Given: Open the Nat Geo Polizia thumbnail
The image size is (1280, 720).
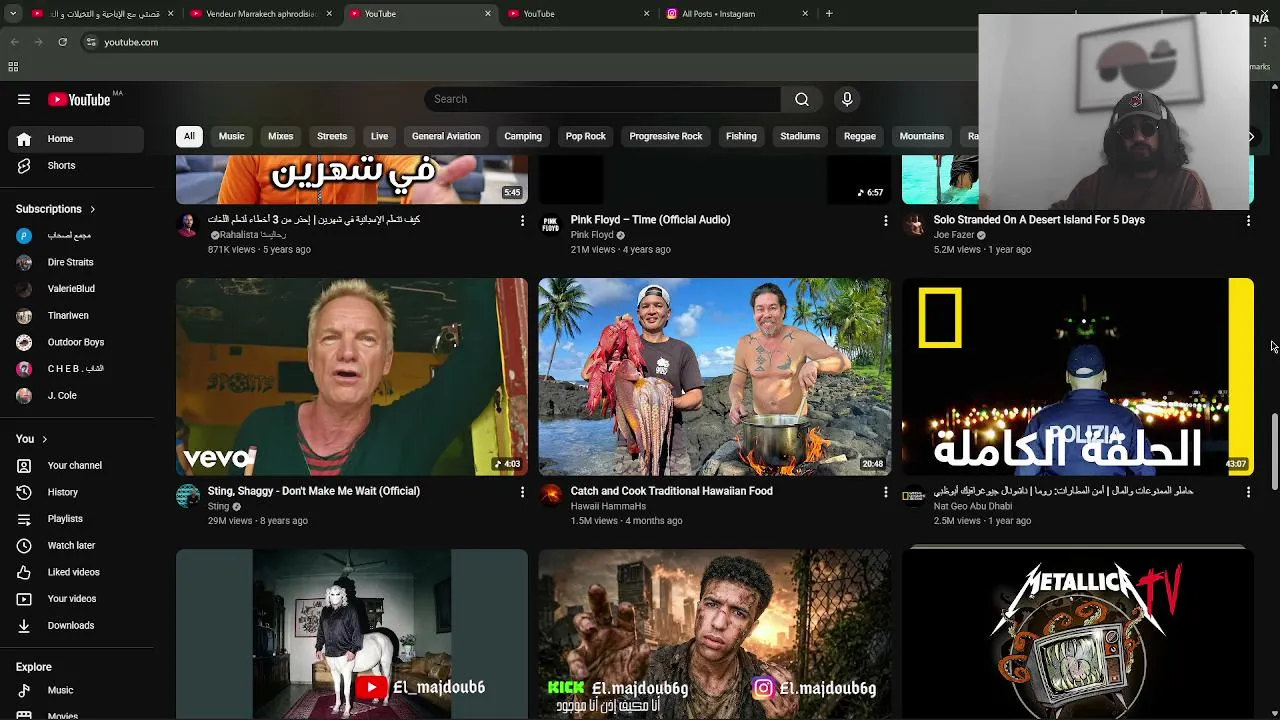Looking at the screenshot, I should tap(1077, 377).
